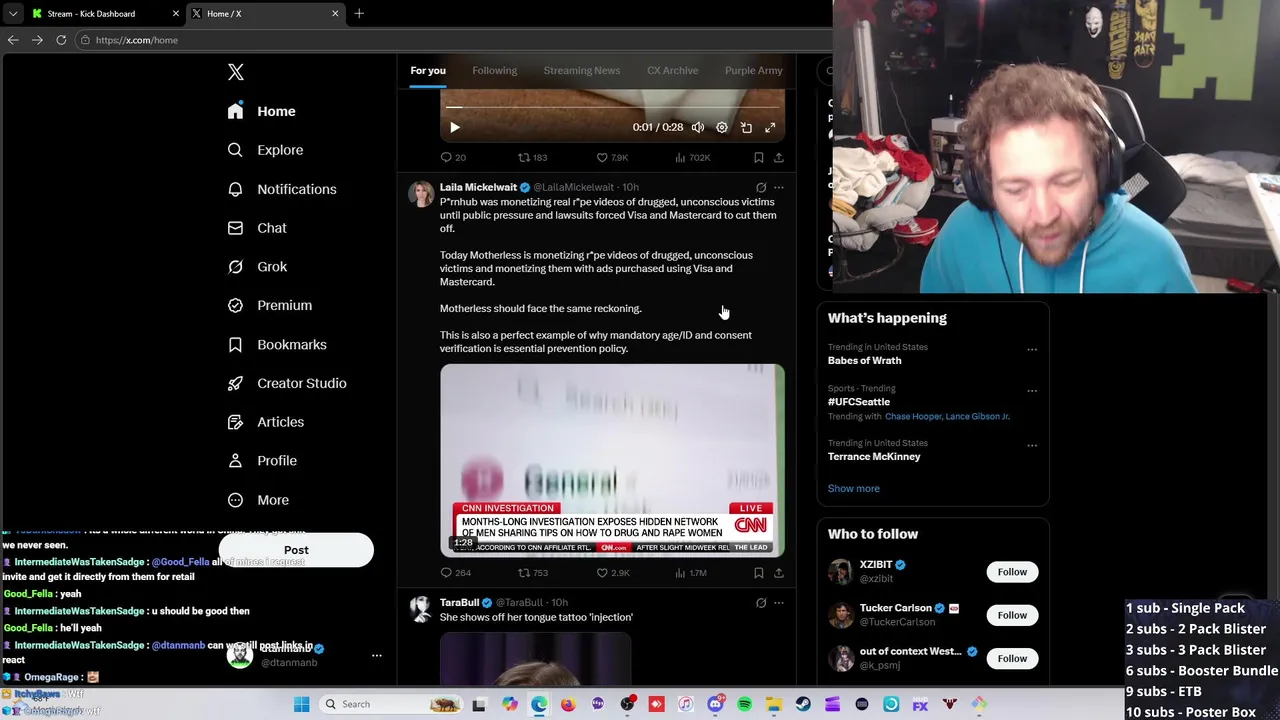Viewport: 1280px width, 720px height.
Task: Toggle picture-in-picture on top video
Action: click(x=746, y=128)
